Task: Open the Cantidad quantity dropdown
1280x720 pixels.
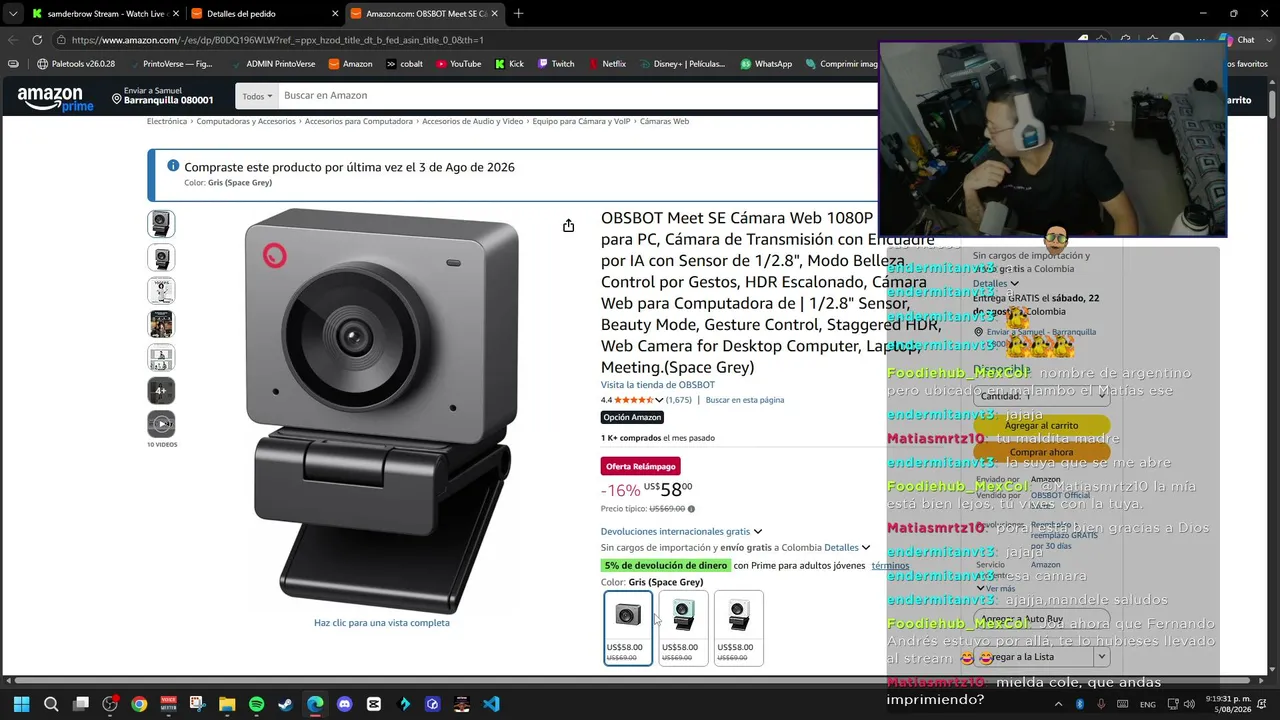Action: 1040,396
